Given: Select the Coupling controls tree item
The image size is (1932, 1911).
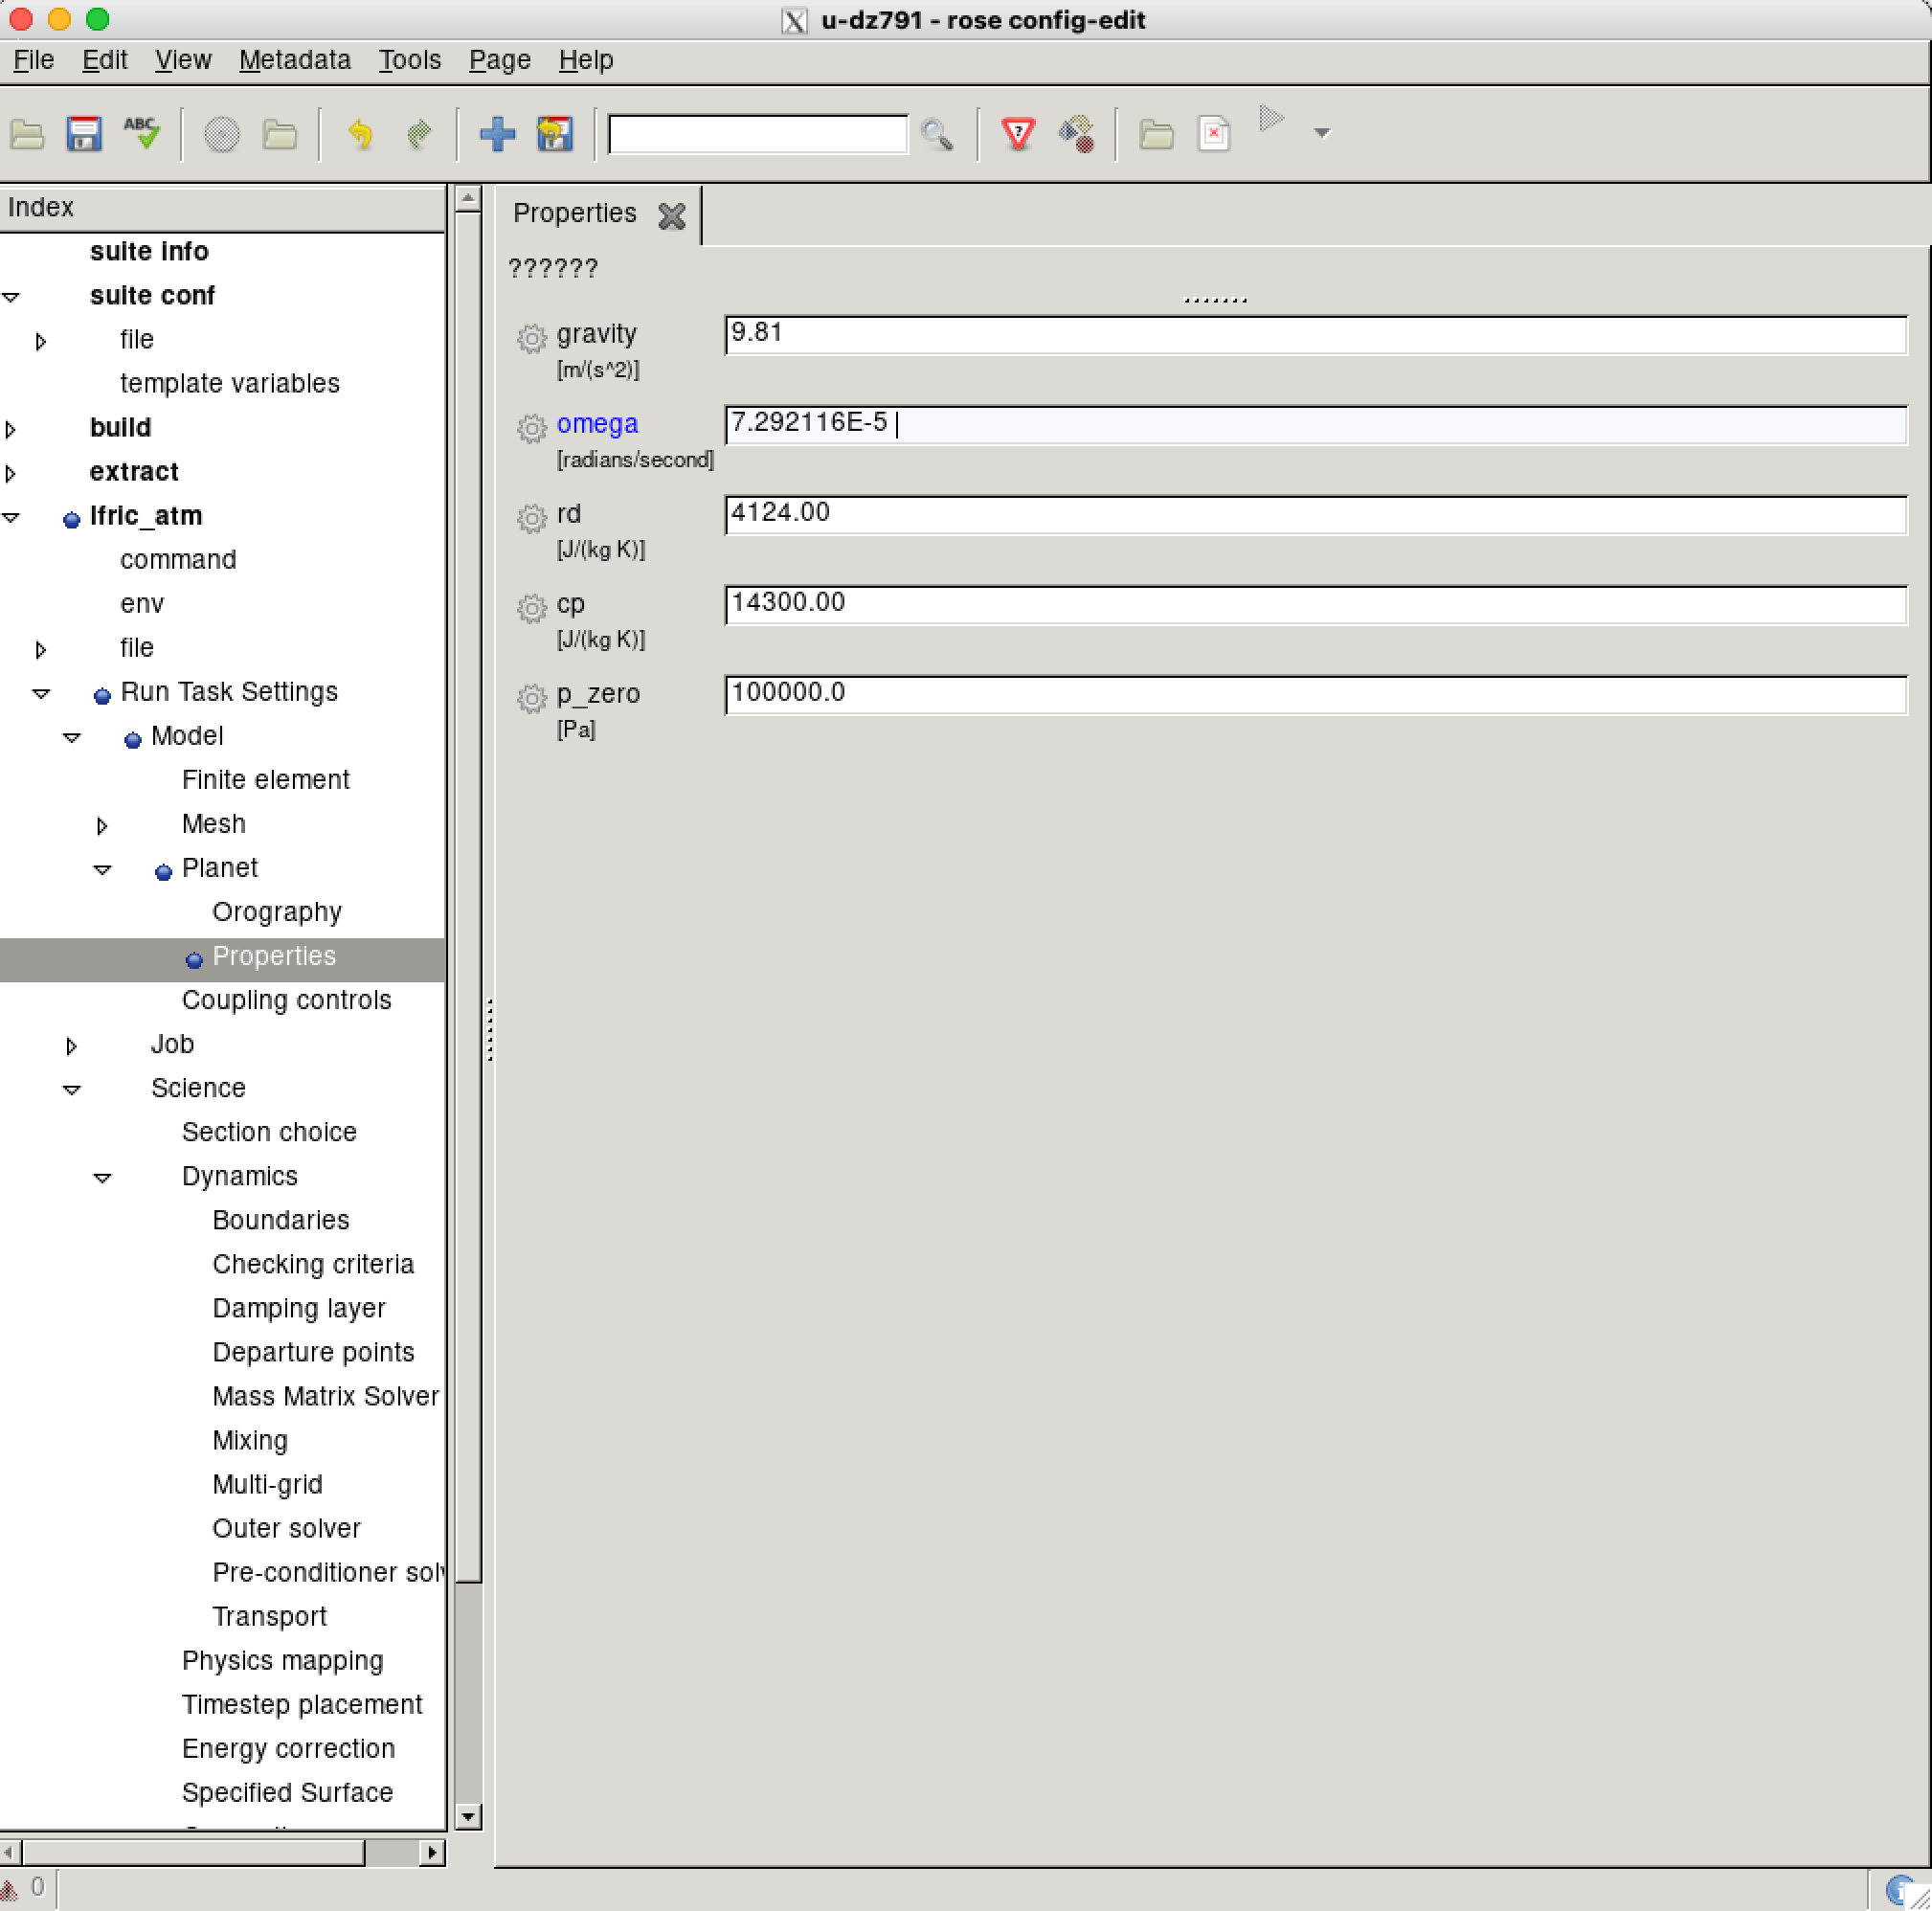Looking at the screenshot, I should click(286, 1001).
